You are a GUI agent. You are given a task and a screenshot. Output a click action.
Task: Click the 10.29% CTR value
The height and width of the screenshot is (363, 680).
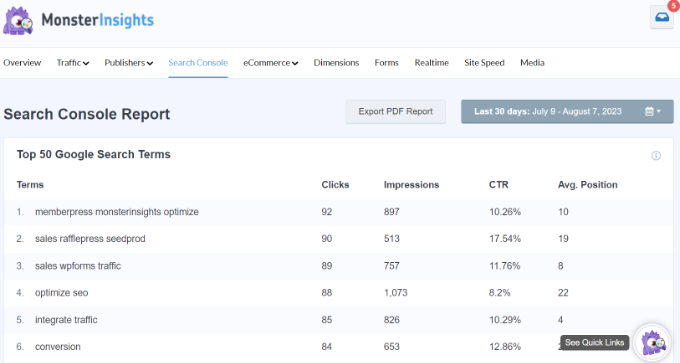(505, 320)
